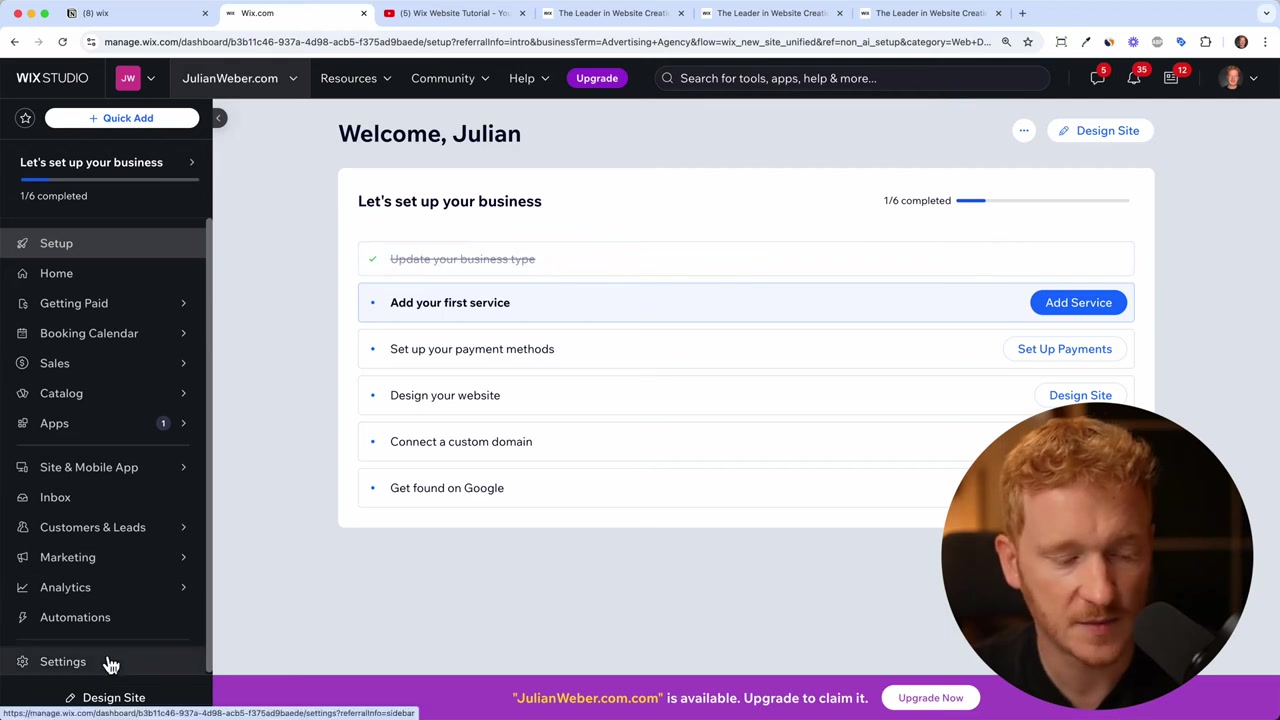1280x720 pixels.
Task: Click the Settings gear icon
Action: click(22, 661)
